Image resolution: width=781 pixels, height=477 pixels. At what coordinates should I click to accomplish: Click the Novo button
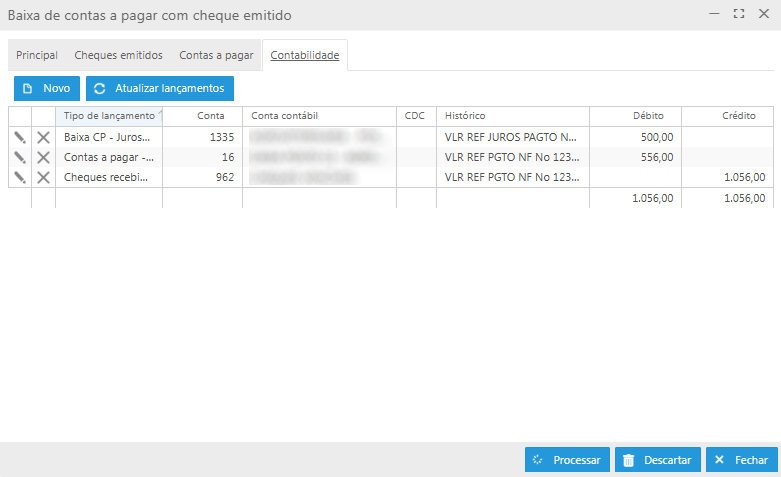point(46,88)
